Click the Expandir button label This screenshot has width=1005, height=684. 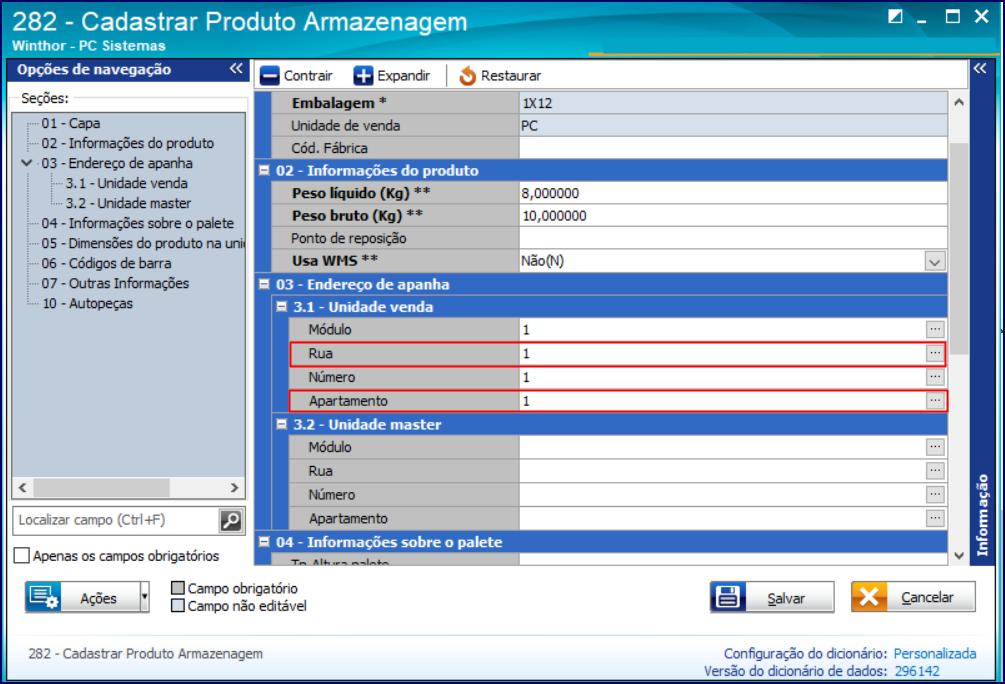(403, 76)
